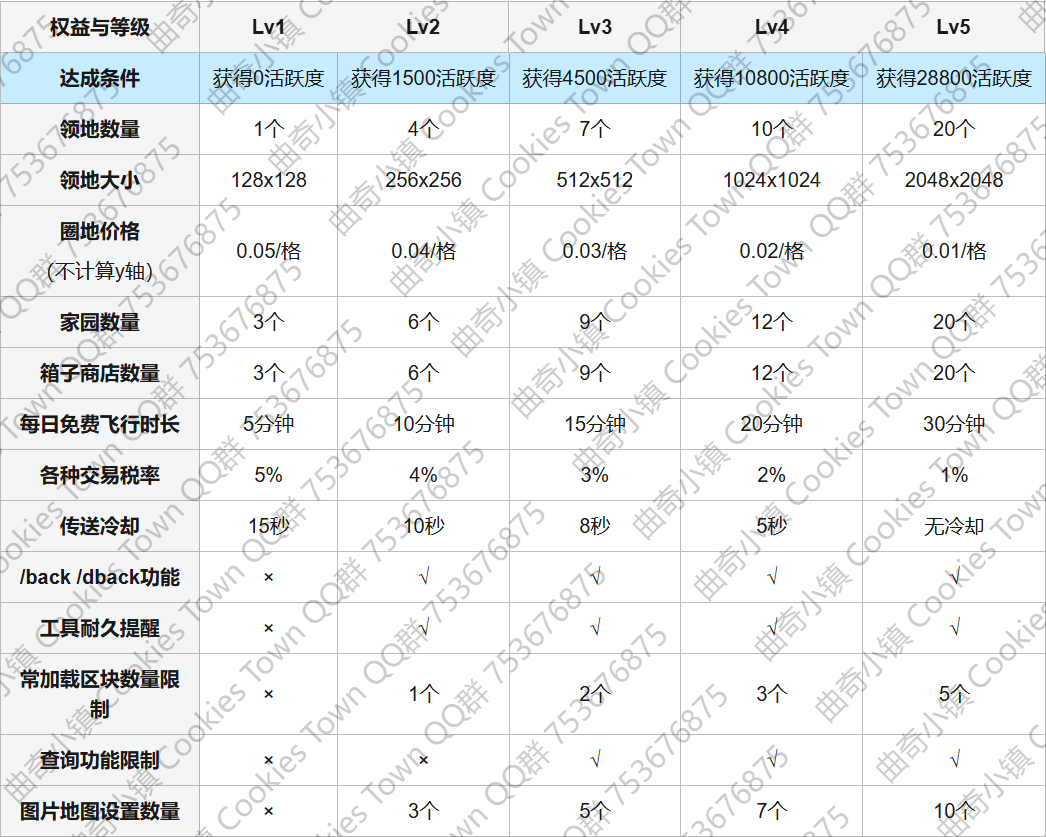Select the 9个 cell in 箱子商店数量 row
Screen dimensions: 1046x837
pyautogui.click(x=594, y=373)
